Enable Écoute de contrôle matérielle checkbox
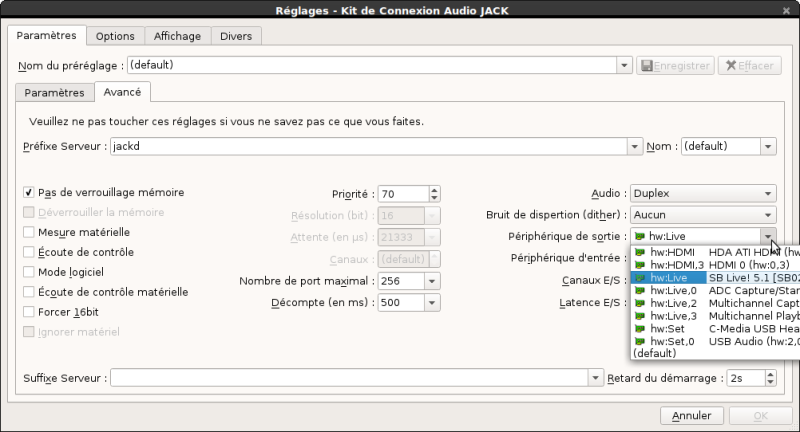The width and height of the screenshot is (800, 432). (29, 292)
